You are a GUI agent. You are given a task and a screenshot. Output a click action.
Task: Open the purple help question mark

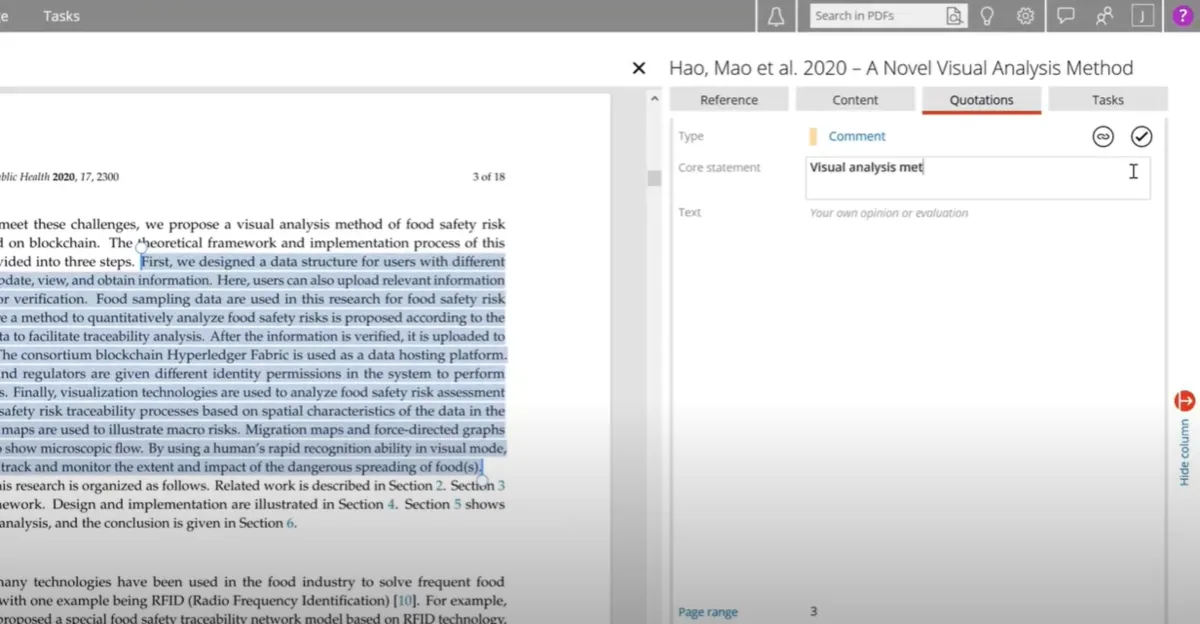(1181, 16)
